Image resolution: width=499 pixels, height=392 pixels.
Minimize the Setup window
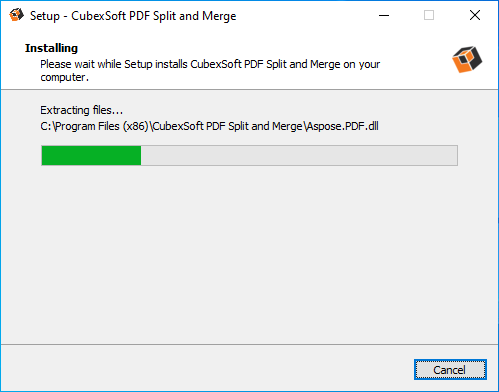[384, 15]
